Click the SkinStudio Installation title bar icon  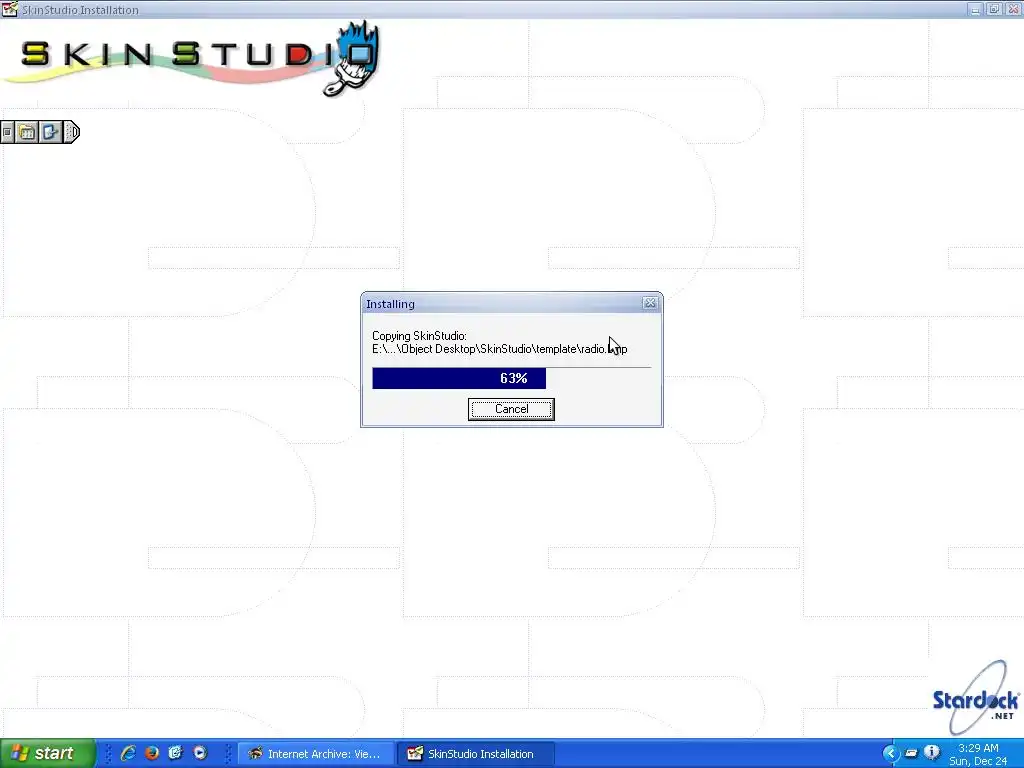(9, 9)
